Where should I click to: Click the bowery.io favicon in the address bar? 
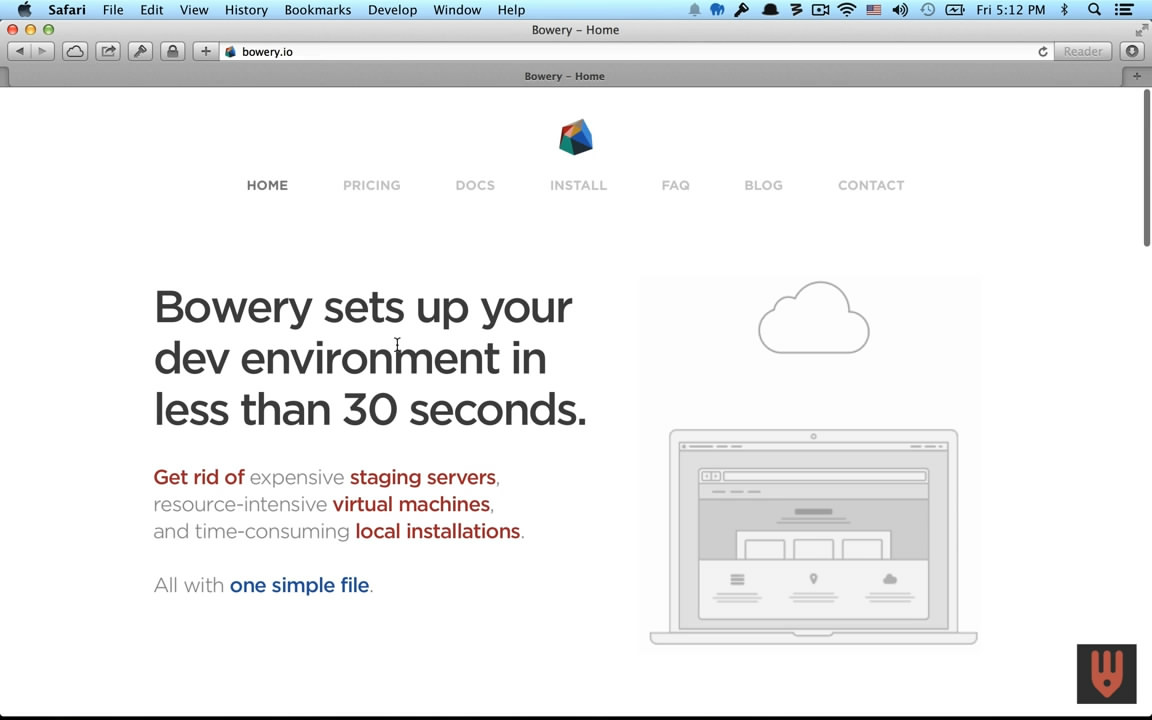click(x=230, y=51)
